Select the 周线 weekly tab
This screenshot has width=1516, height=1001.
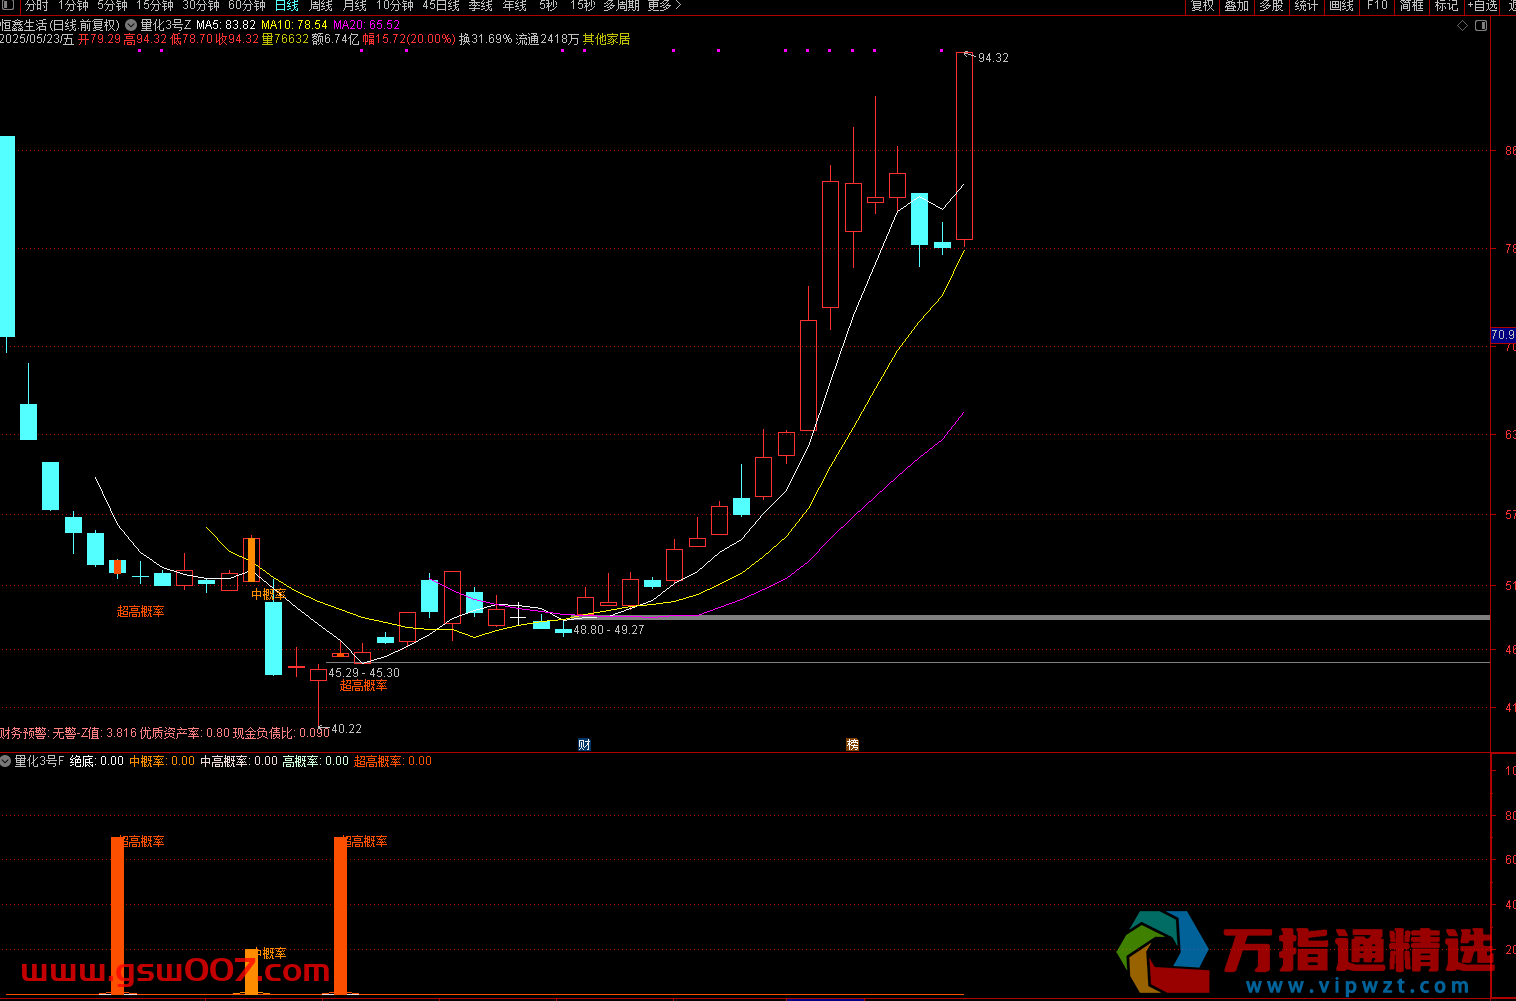321,6
